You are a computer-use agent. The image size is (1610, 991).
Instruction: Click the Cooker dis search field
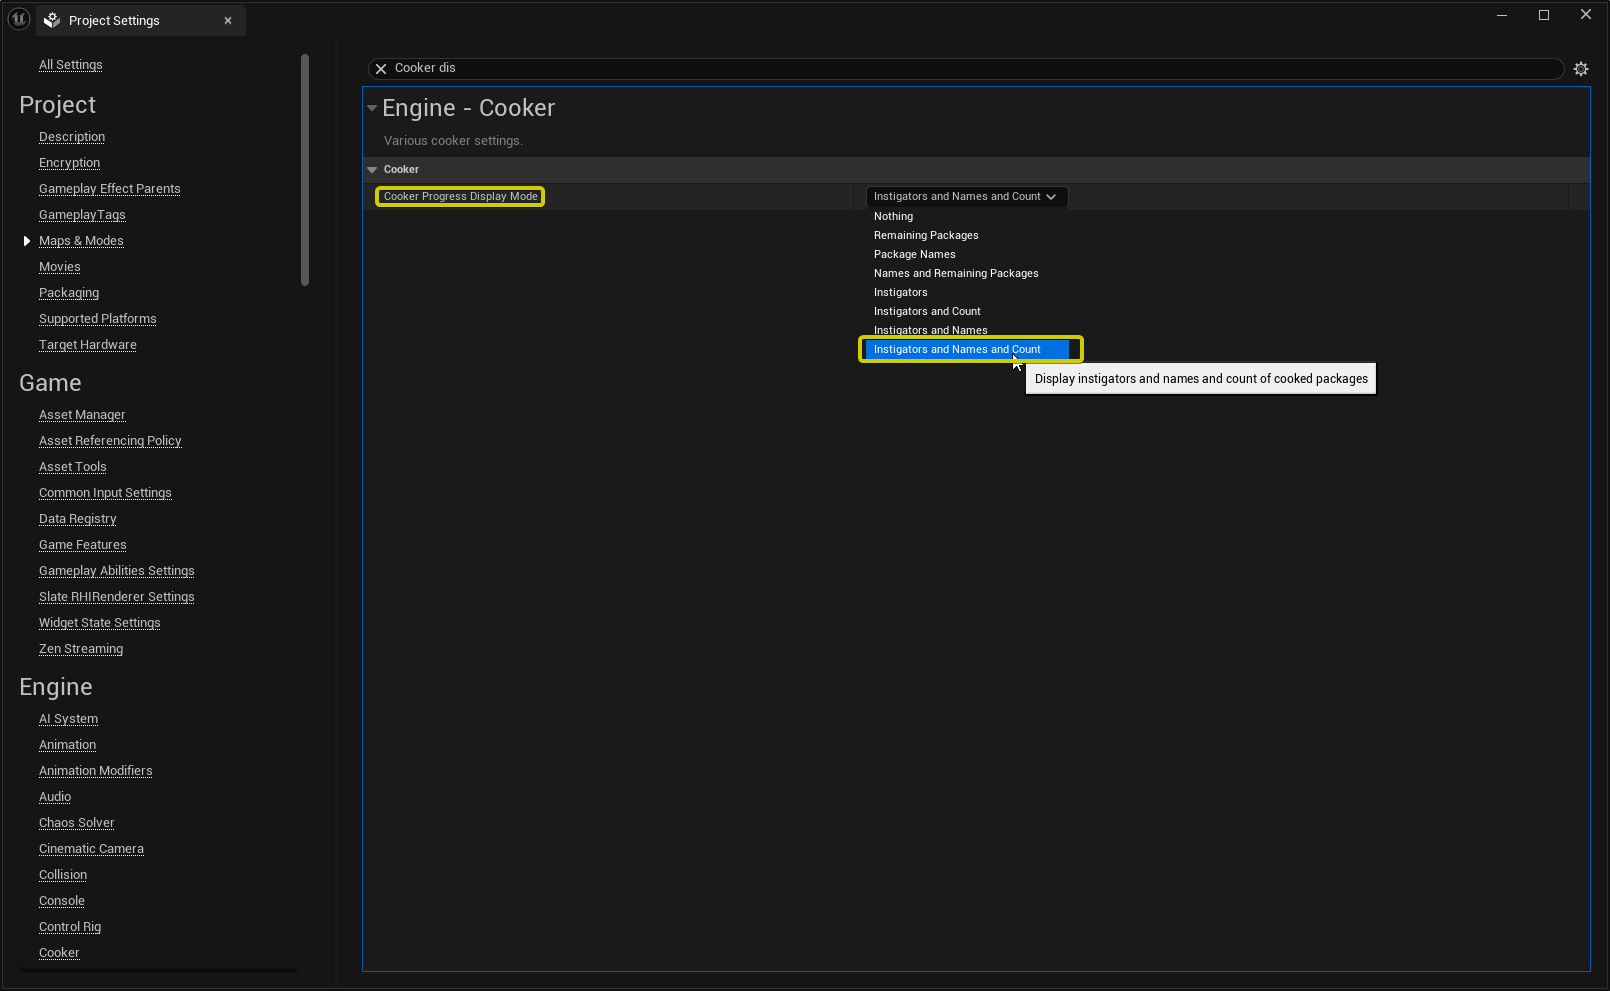click(x=970, y=68)
